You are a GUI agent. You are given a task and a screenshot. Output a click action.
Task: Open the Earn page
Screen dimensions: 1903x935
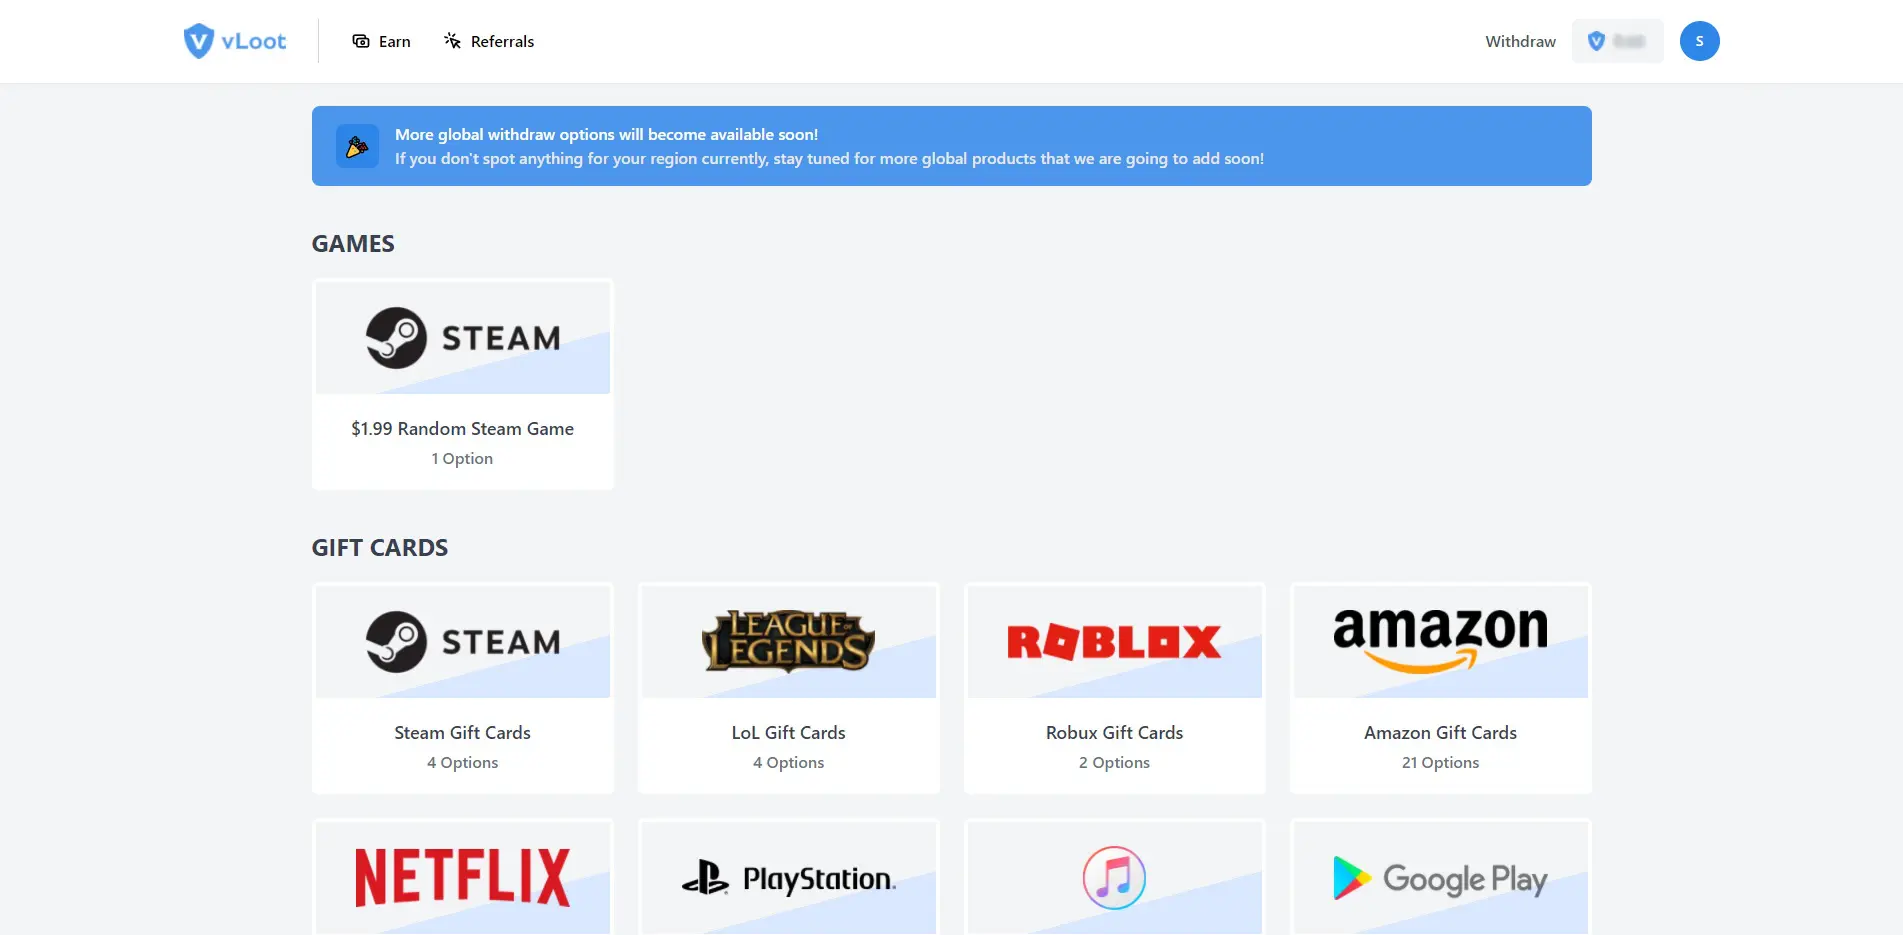click(381, 41)
